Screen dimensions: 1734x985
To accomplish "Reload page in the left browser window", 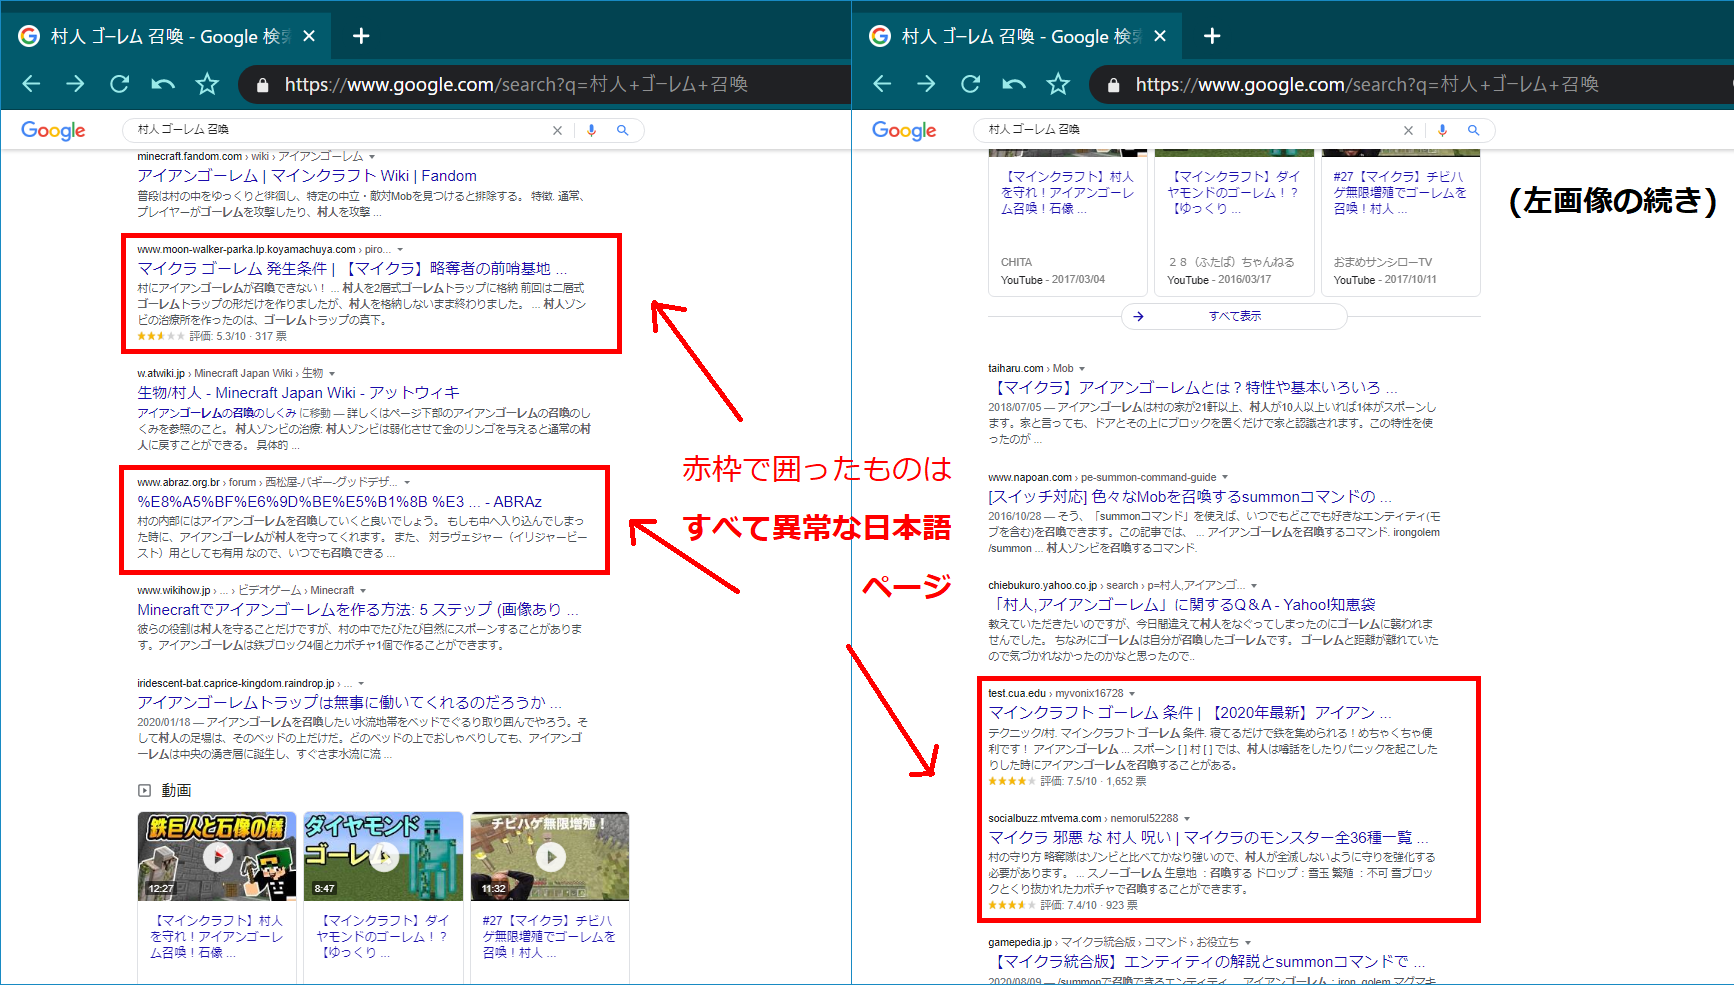I will point(119,84).
